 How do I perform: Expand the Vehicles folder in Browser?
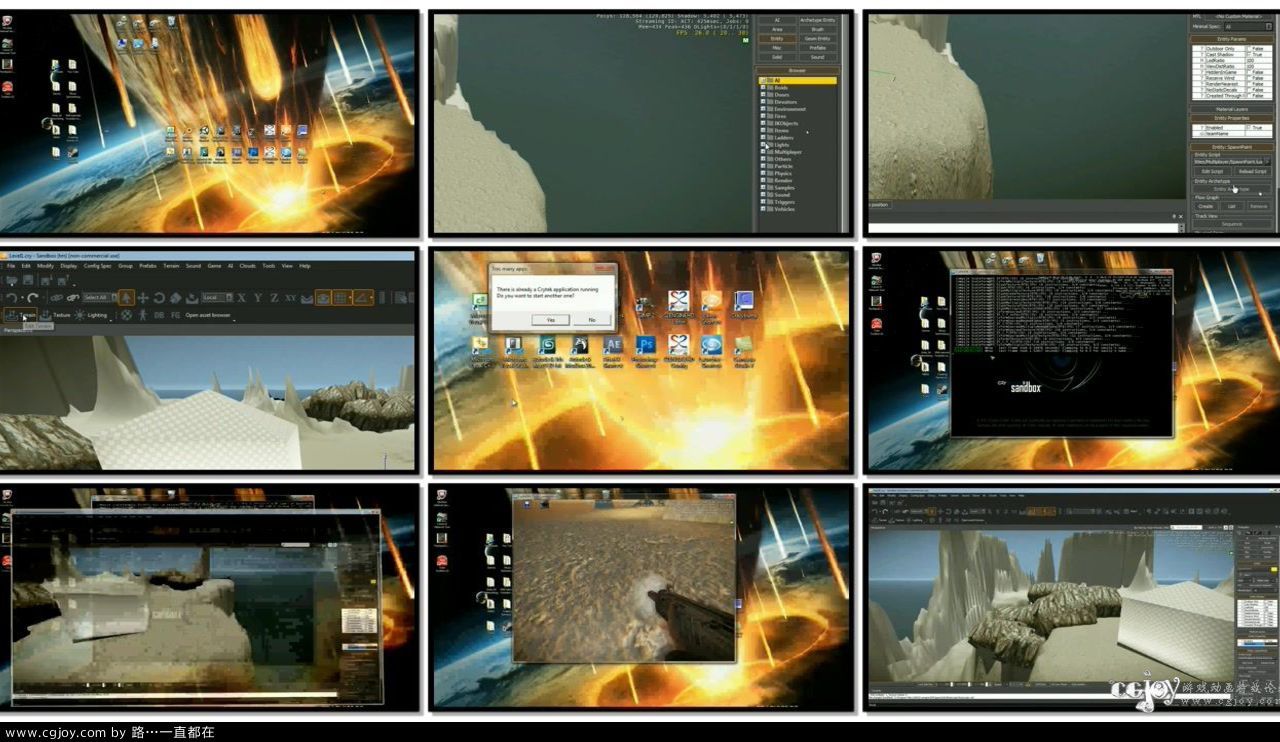coord(765,209)
